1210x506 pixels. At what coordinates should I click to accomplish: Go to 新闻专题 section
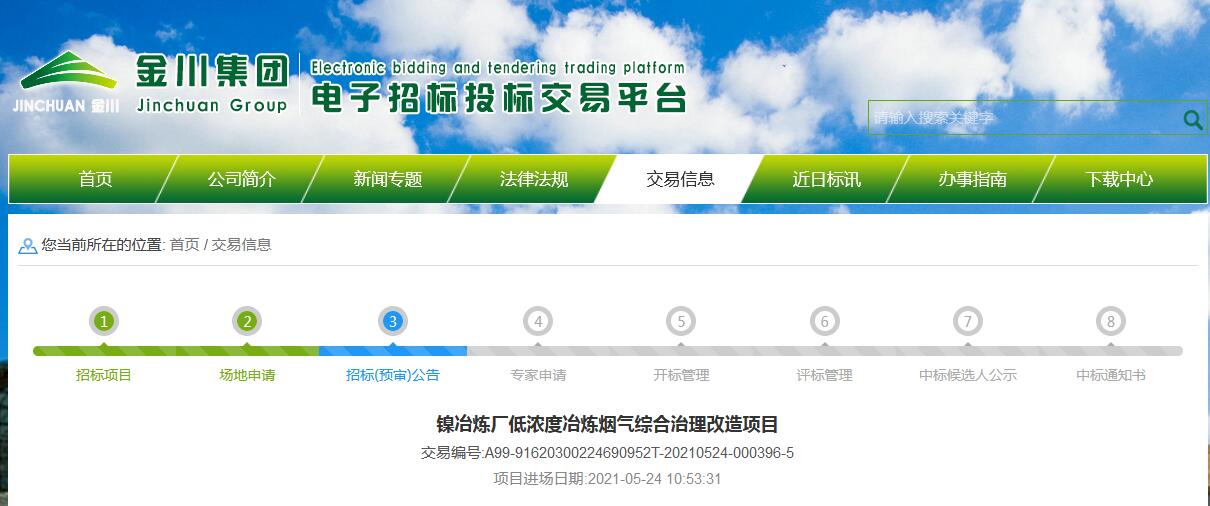pyautogui.click(x=388, y=180)
